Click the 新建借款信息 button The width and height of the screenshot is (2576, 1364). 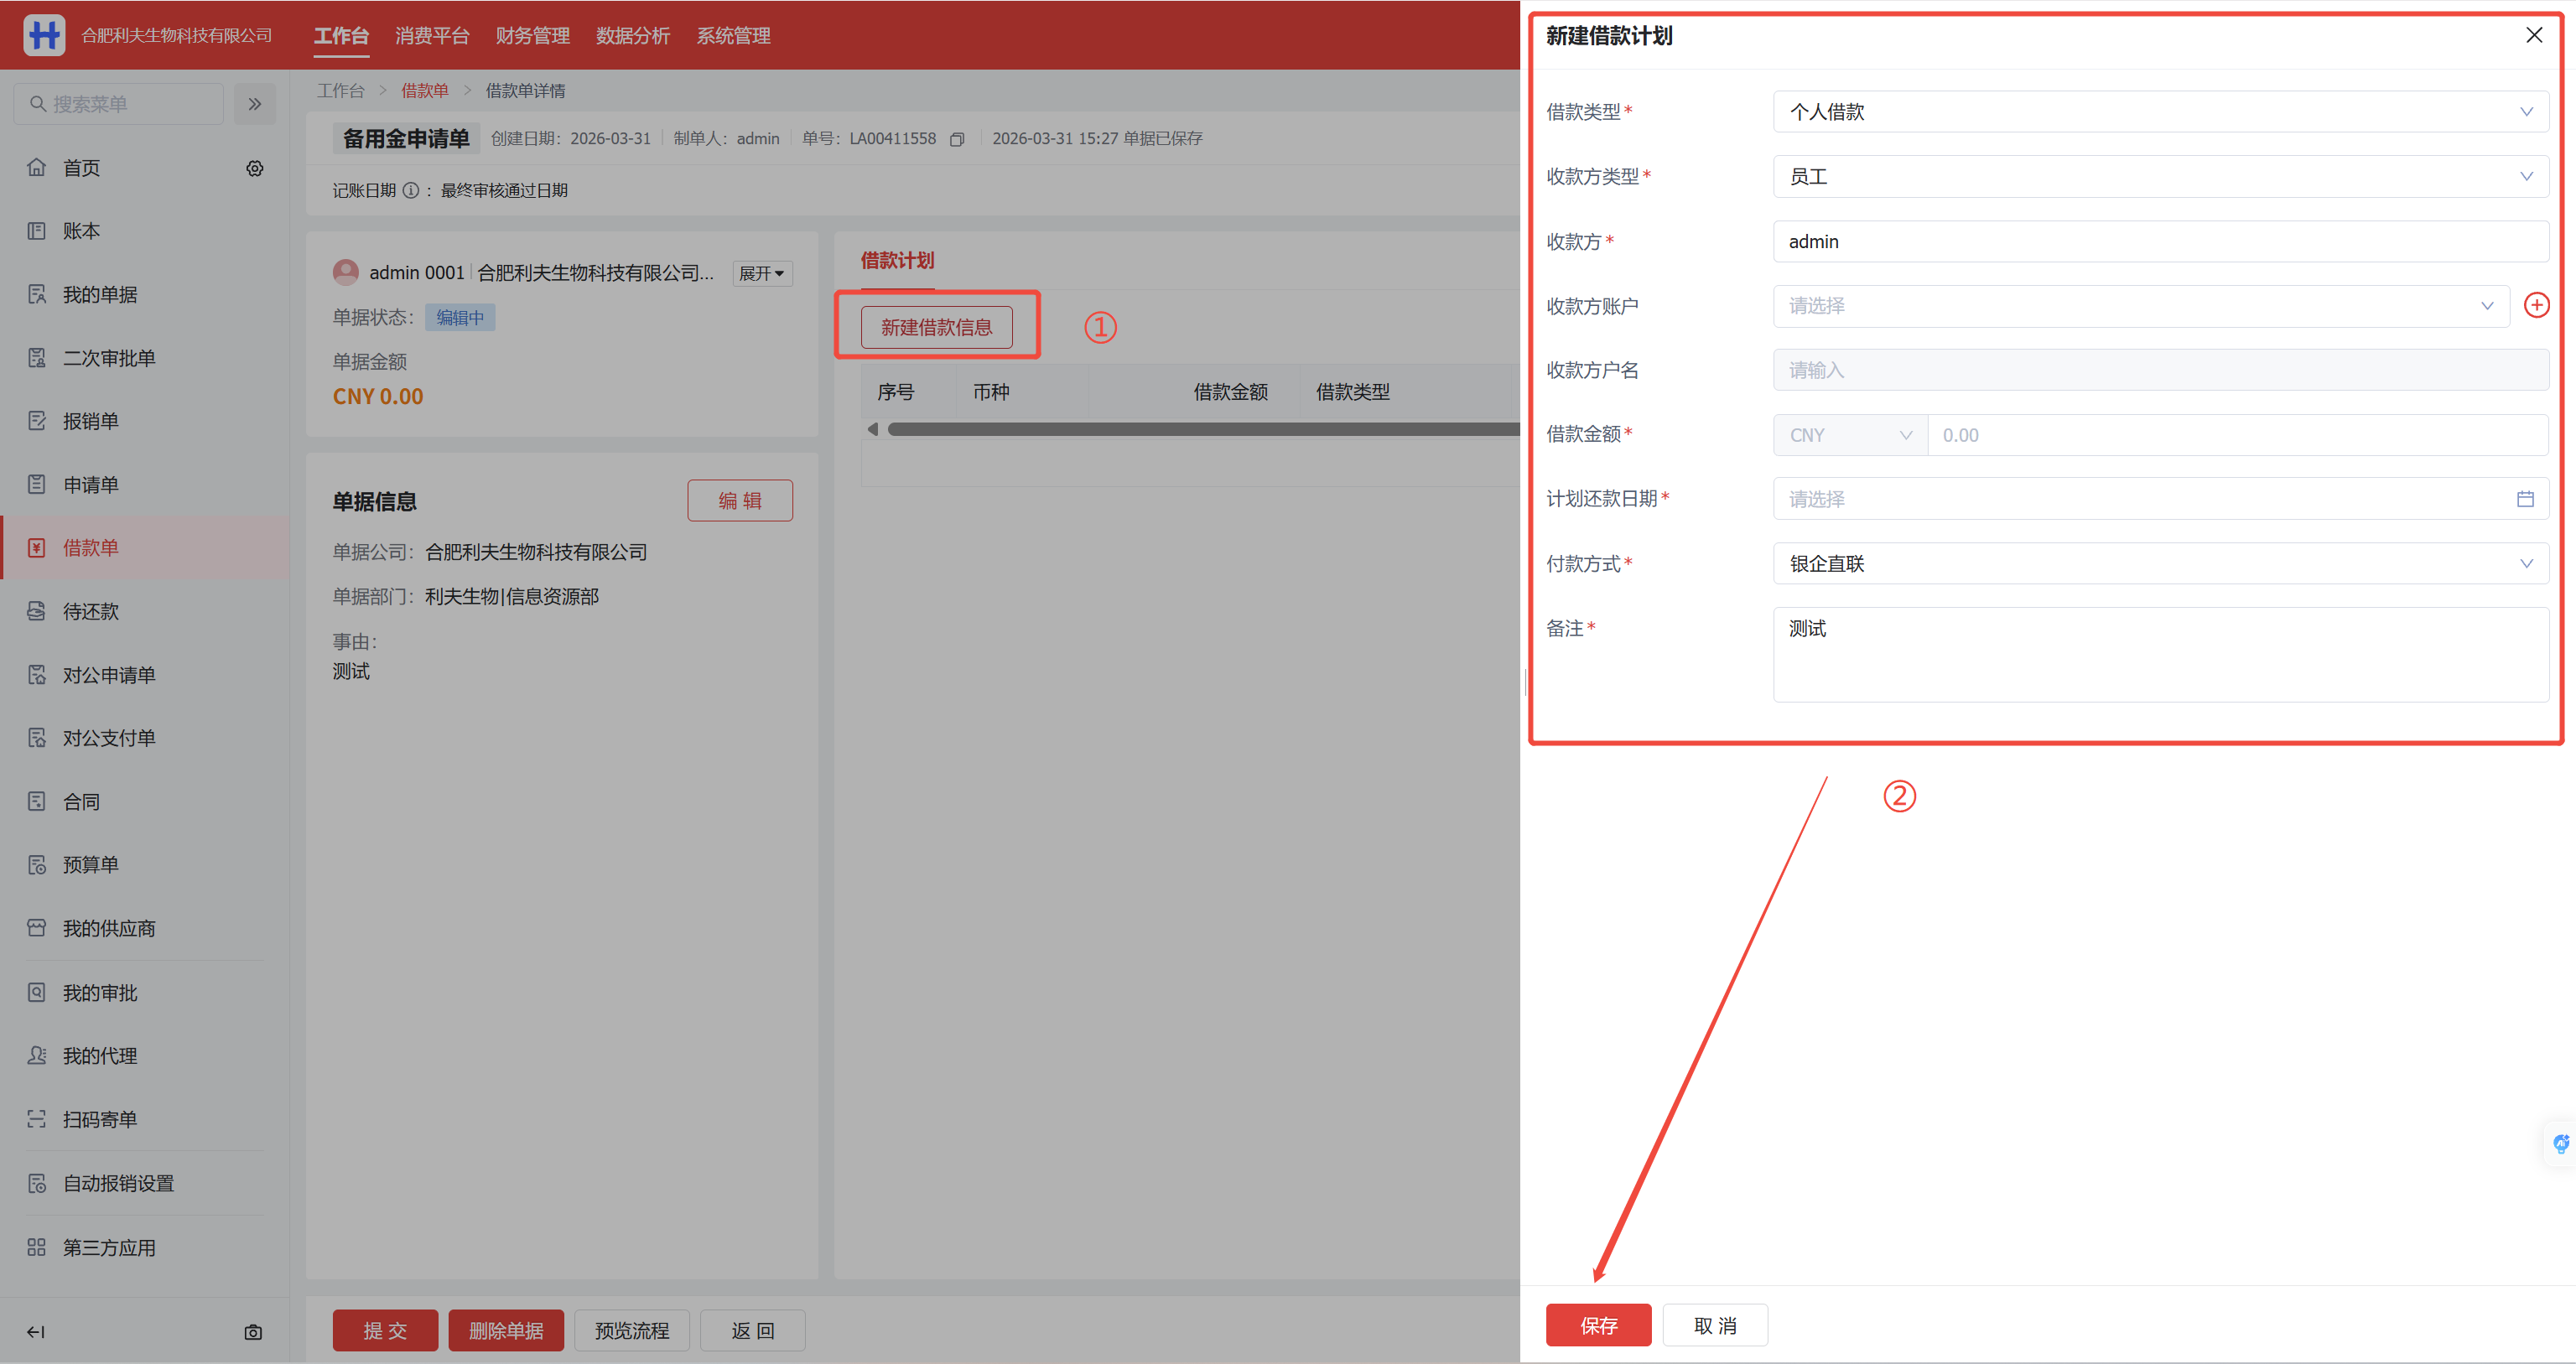coord(936,327)
